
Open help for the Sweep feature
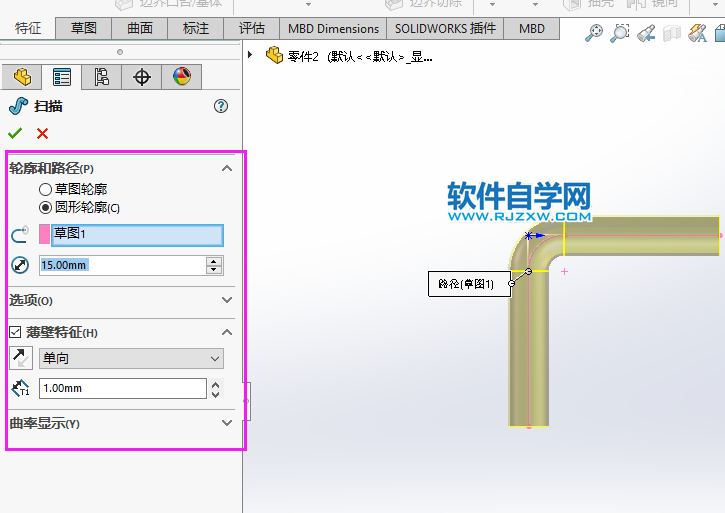point(221,106)
